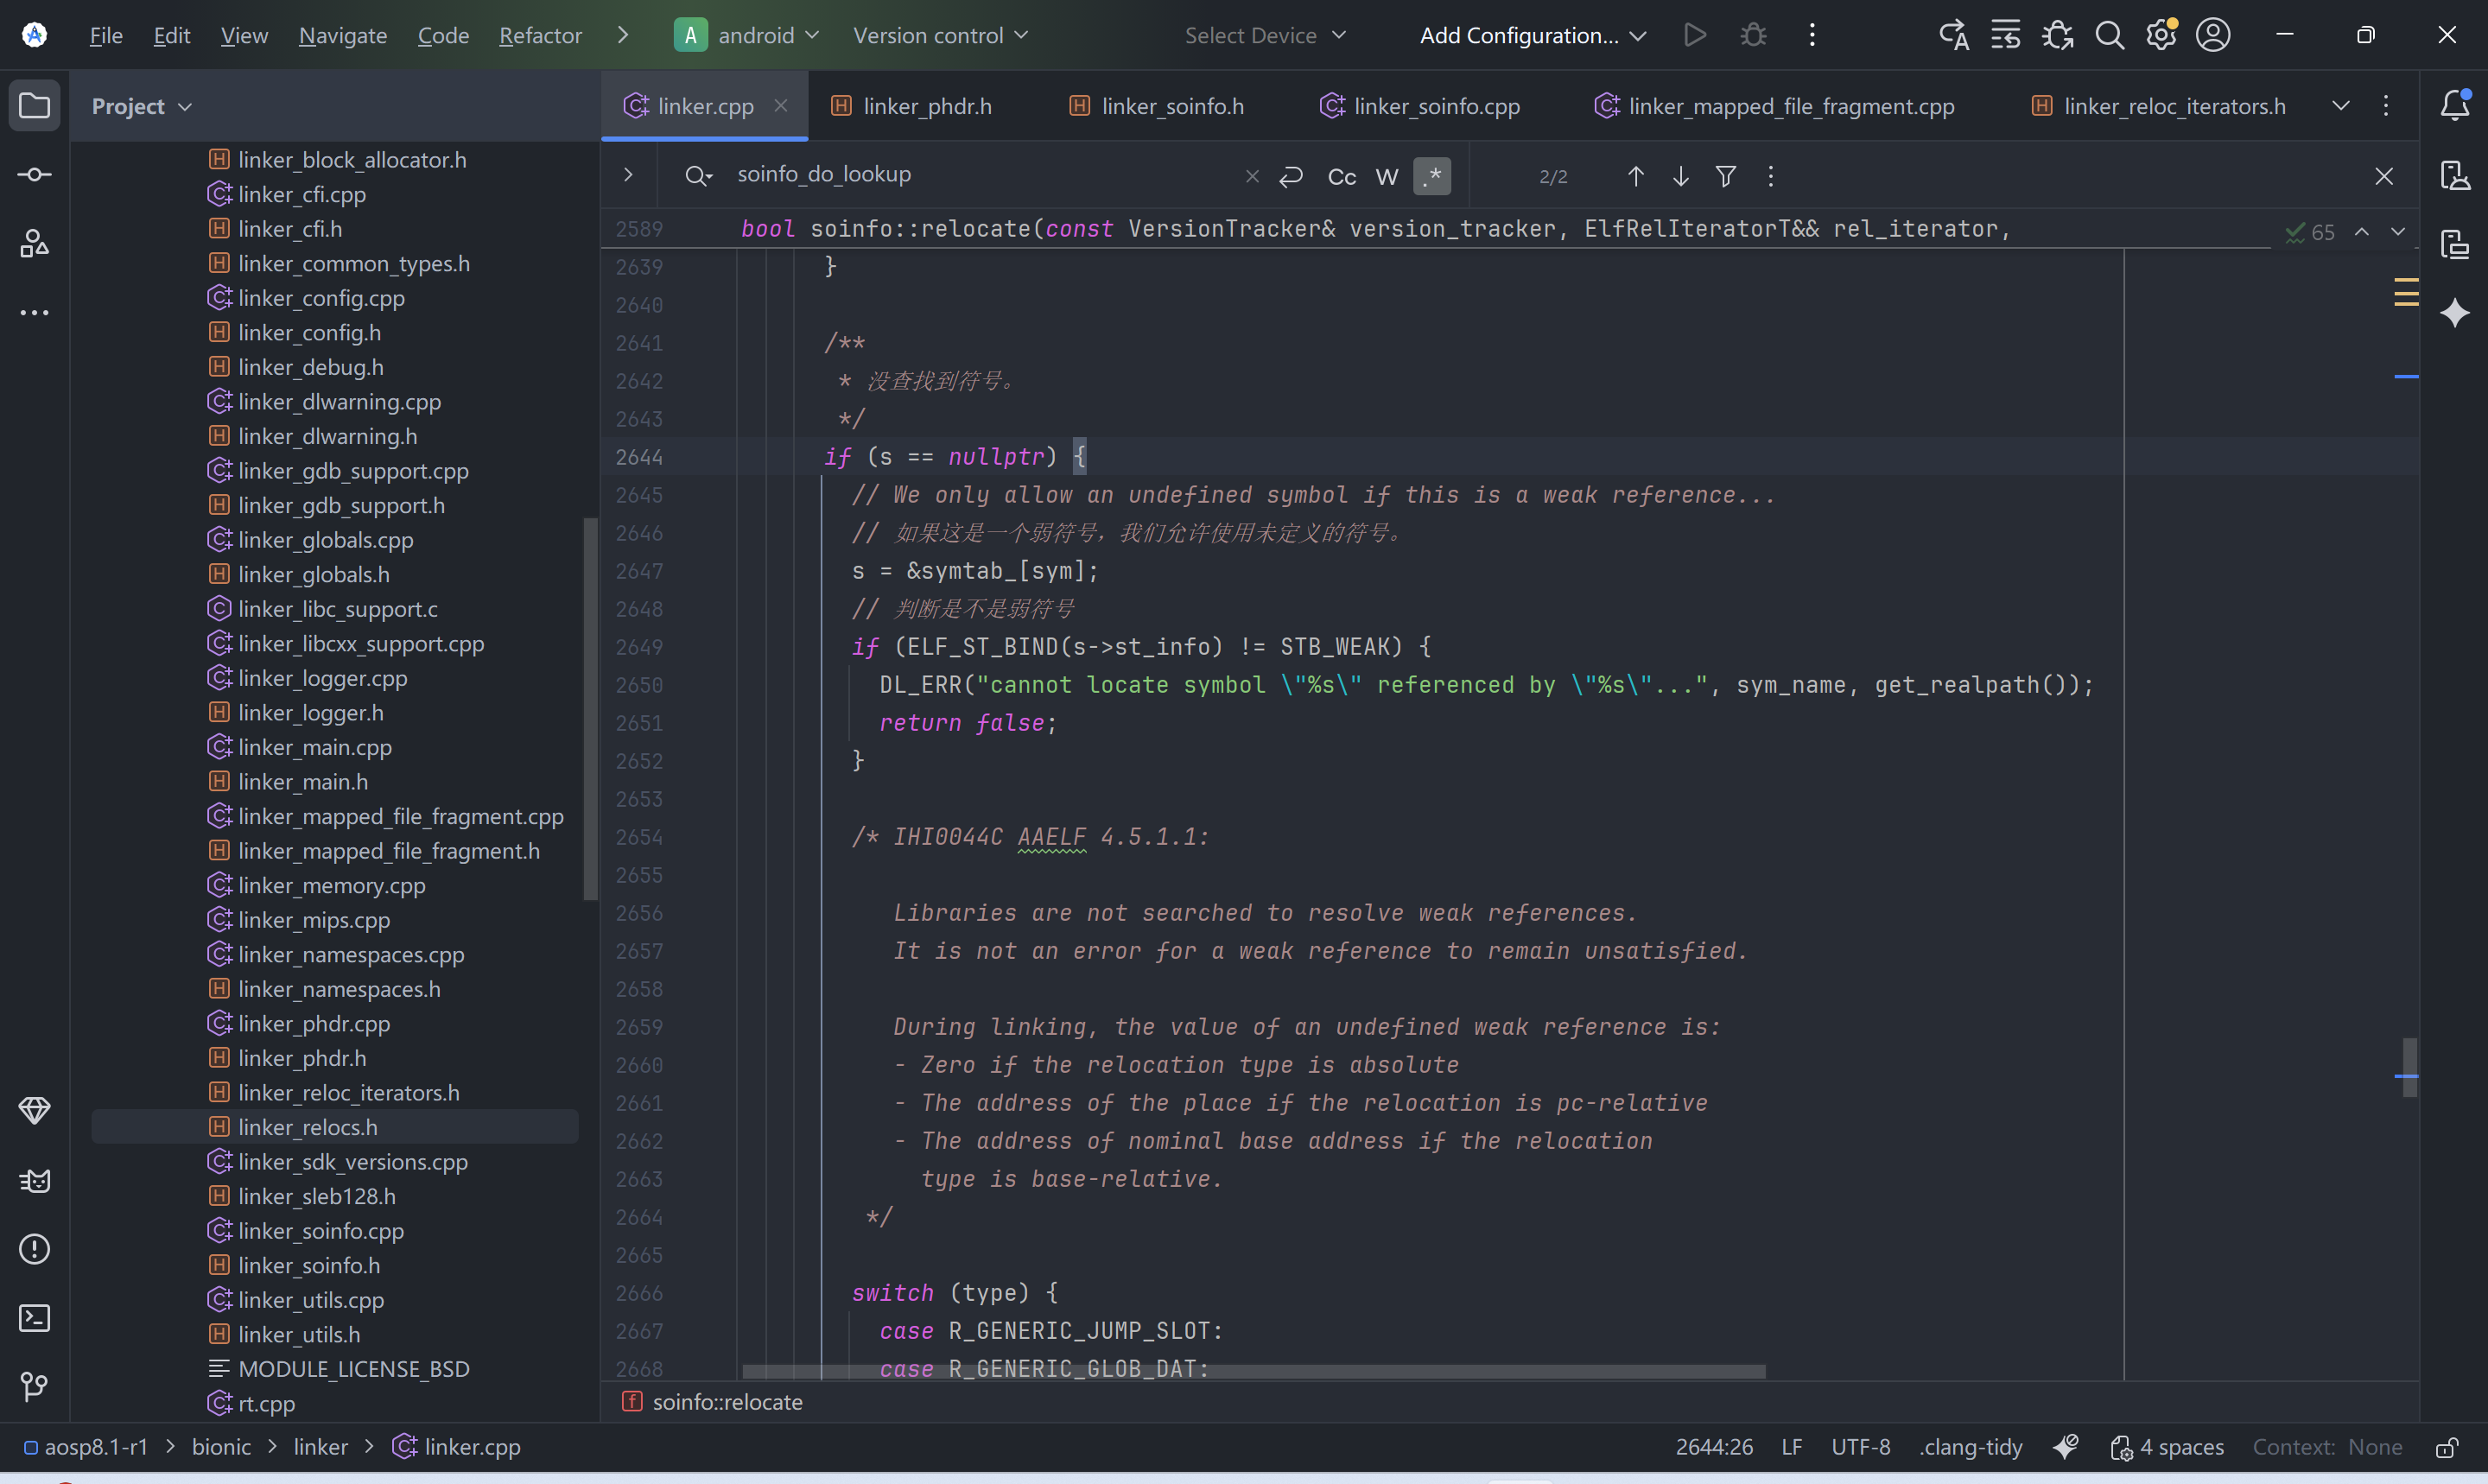Open the Terminal tool window
Screen dimensions: 2488x1484
[x=34, y=1318]
